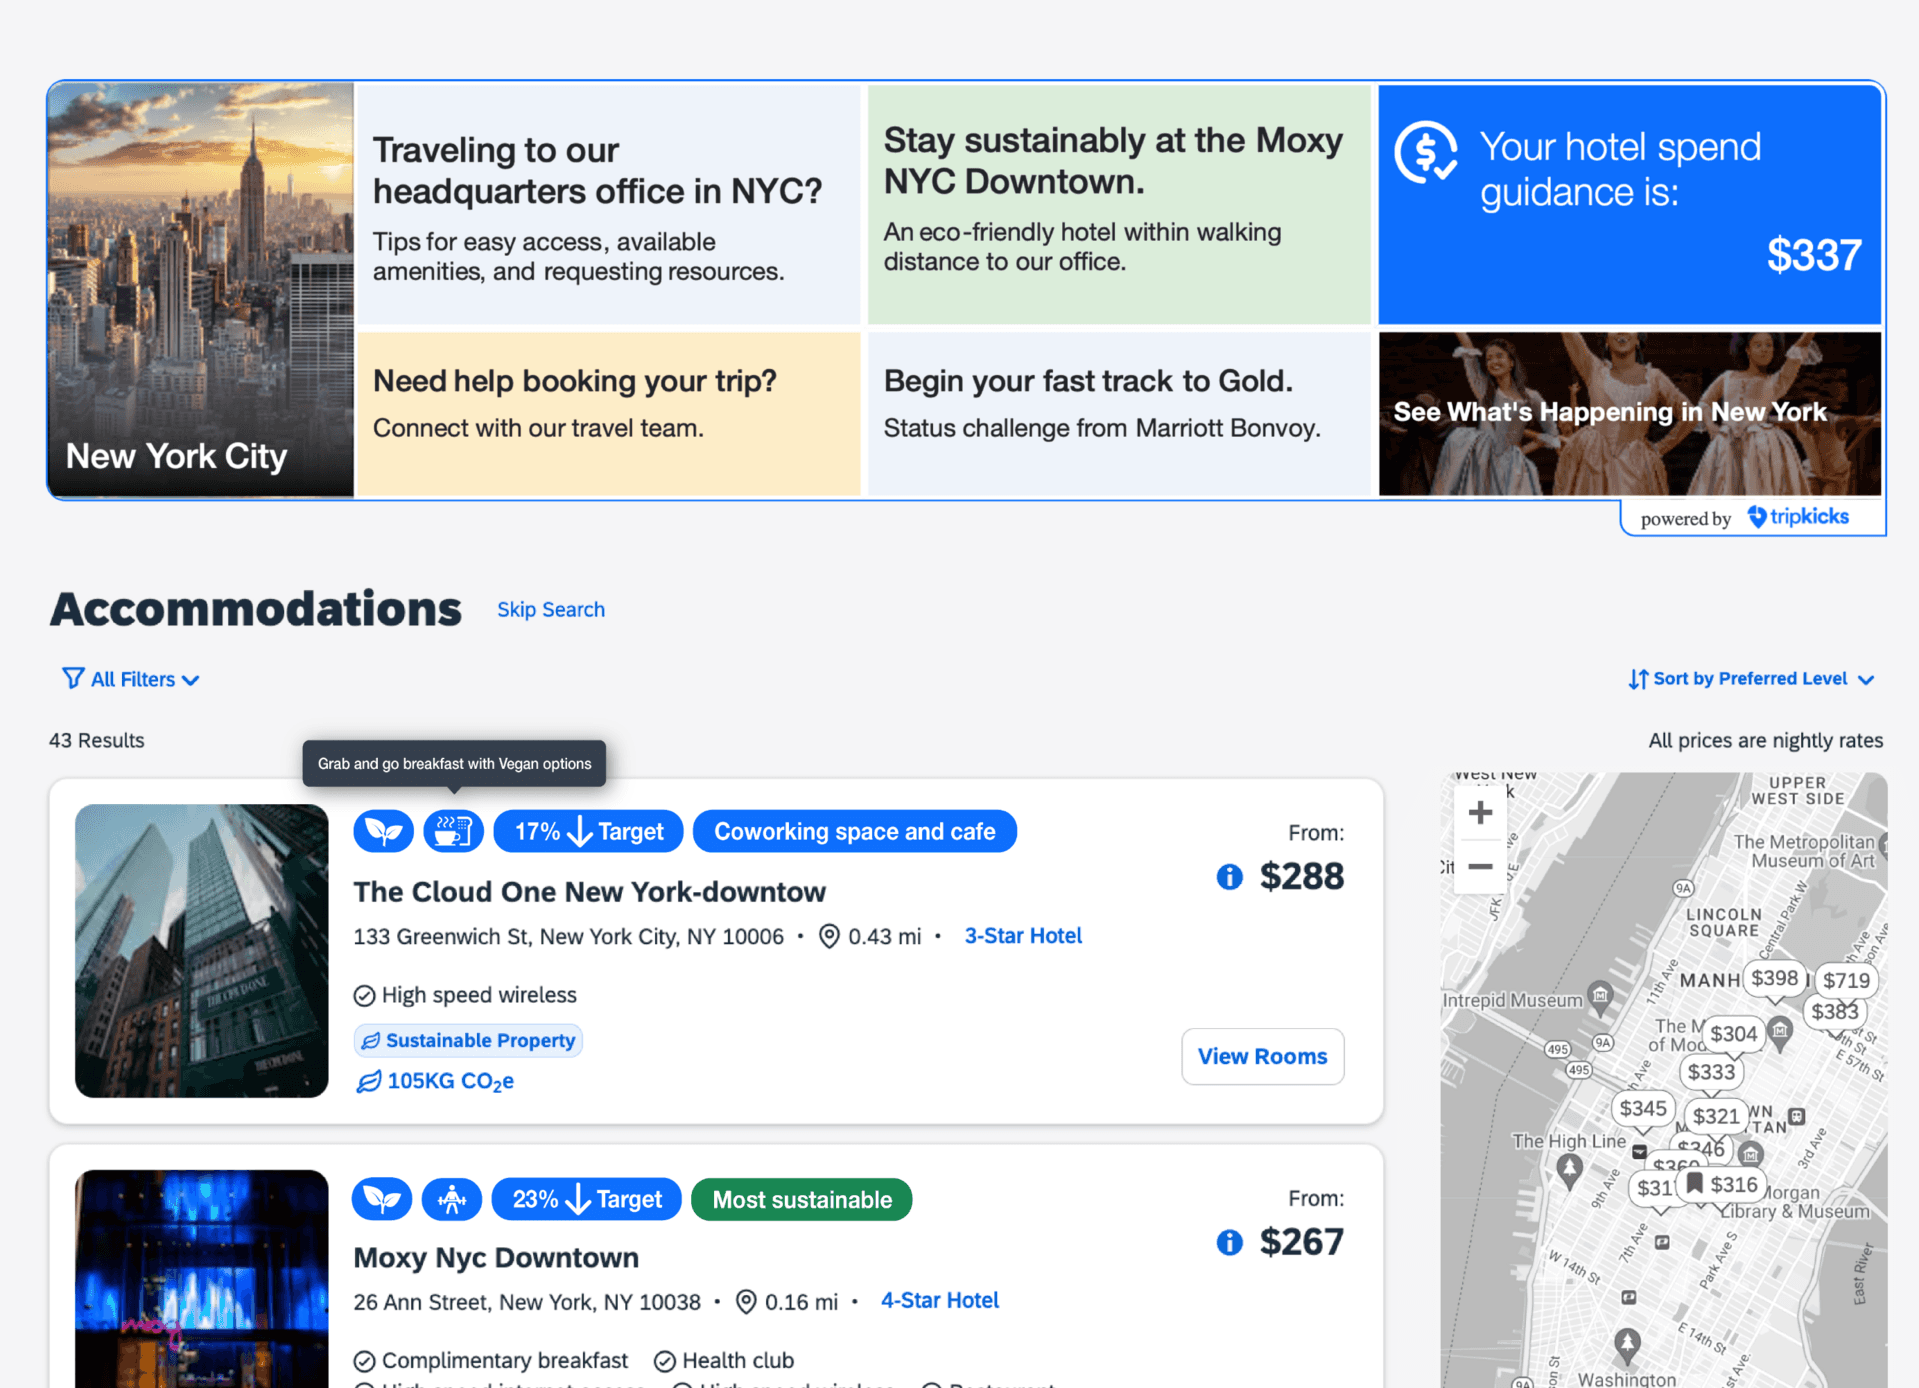The image size is (1919, 1388).
Task: Click the Health club amenity text
Action: click(738, 1360)
